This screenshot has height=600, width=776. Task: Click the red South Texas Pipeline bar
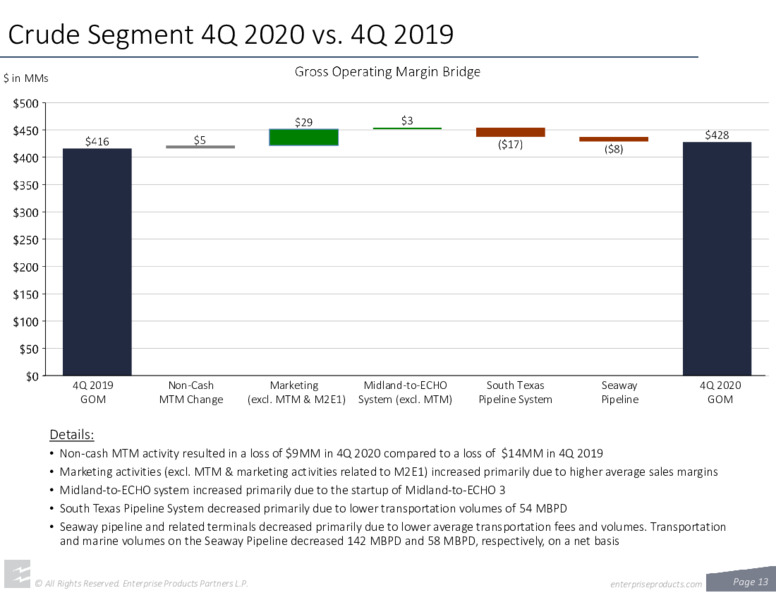pyautogui.click(x=510, y=132)
